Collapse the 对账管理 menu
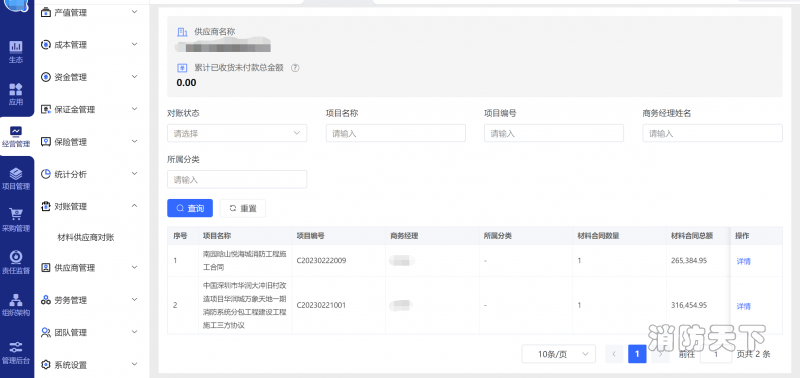This screenshot has width=800, height=378. pos(89,207)
